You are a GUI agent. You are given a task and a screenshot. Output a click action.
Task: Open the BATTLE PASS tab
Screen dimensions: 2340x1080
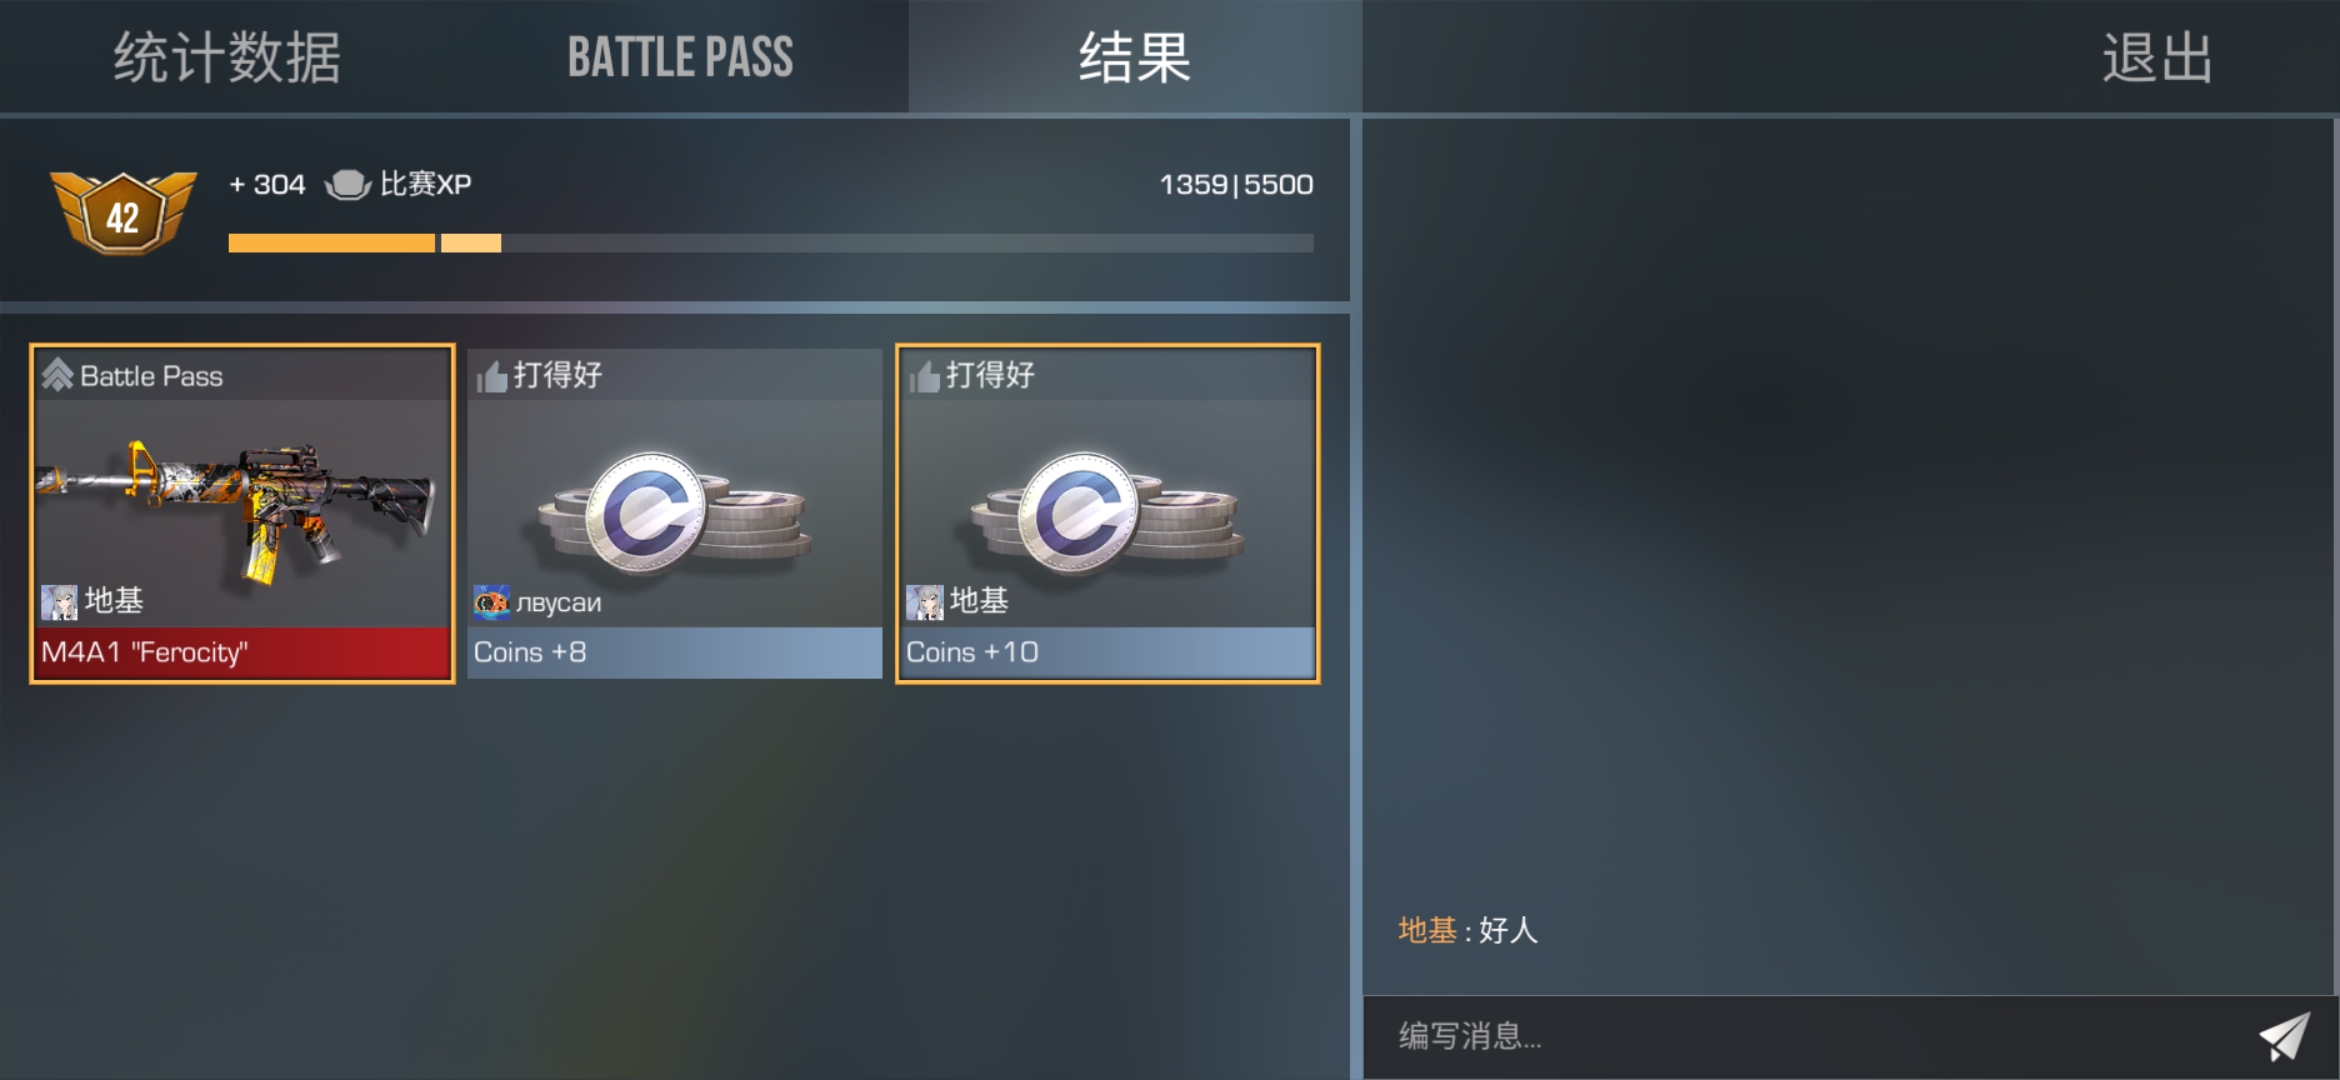[680, 57]
